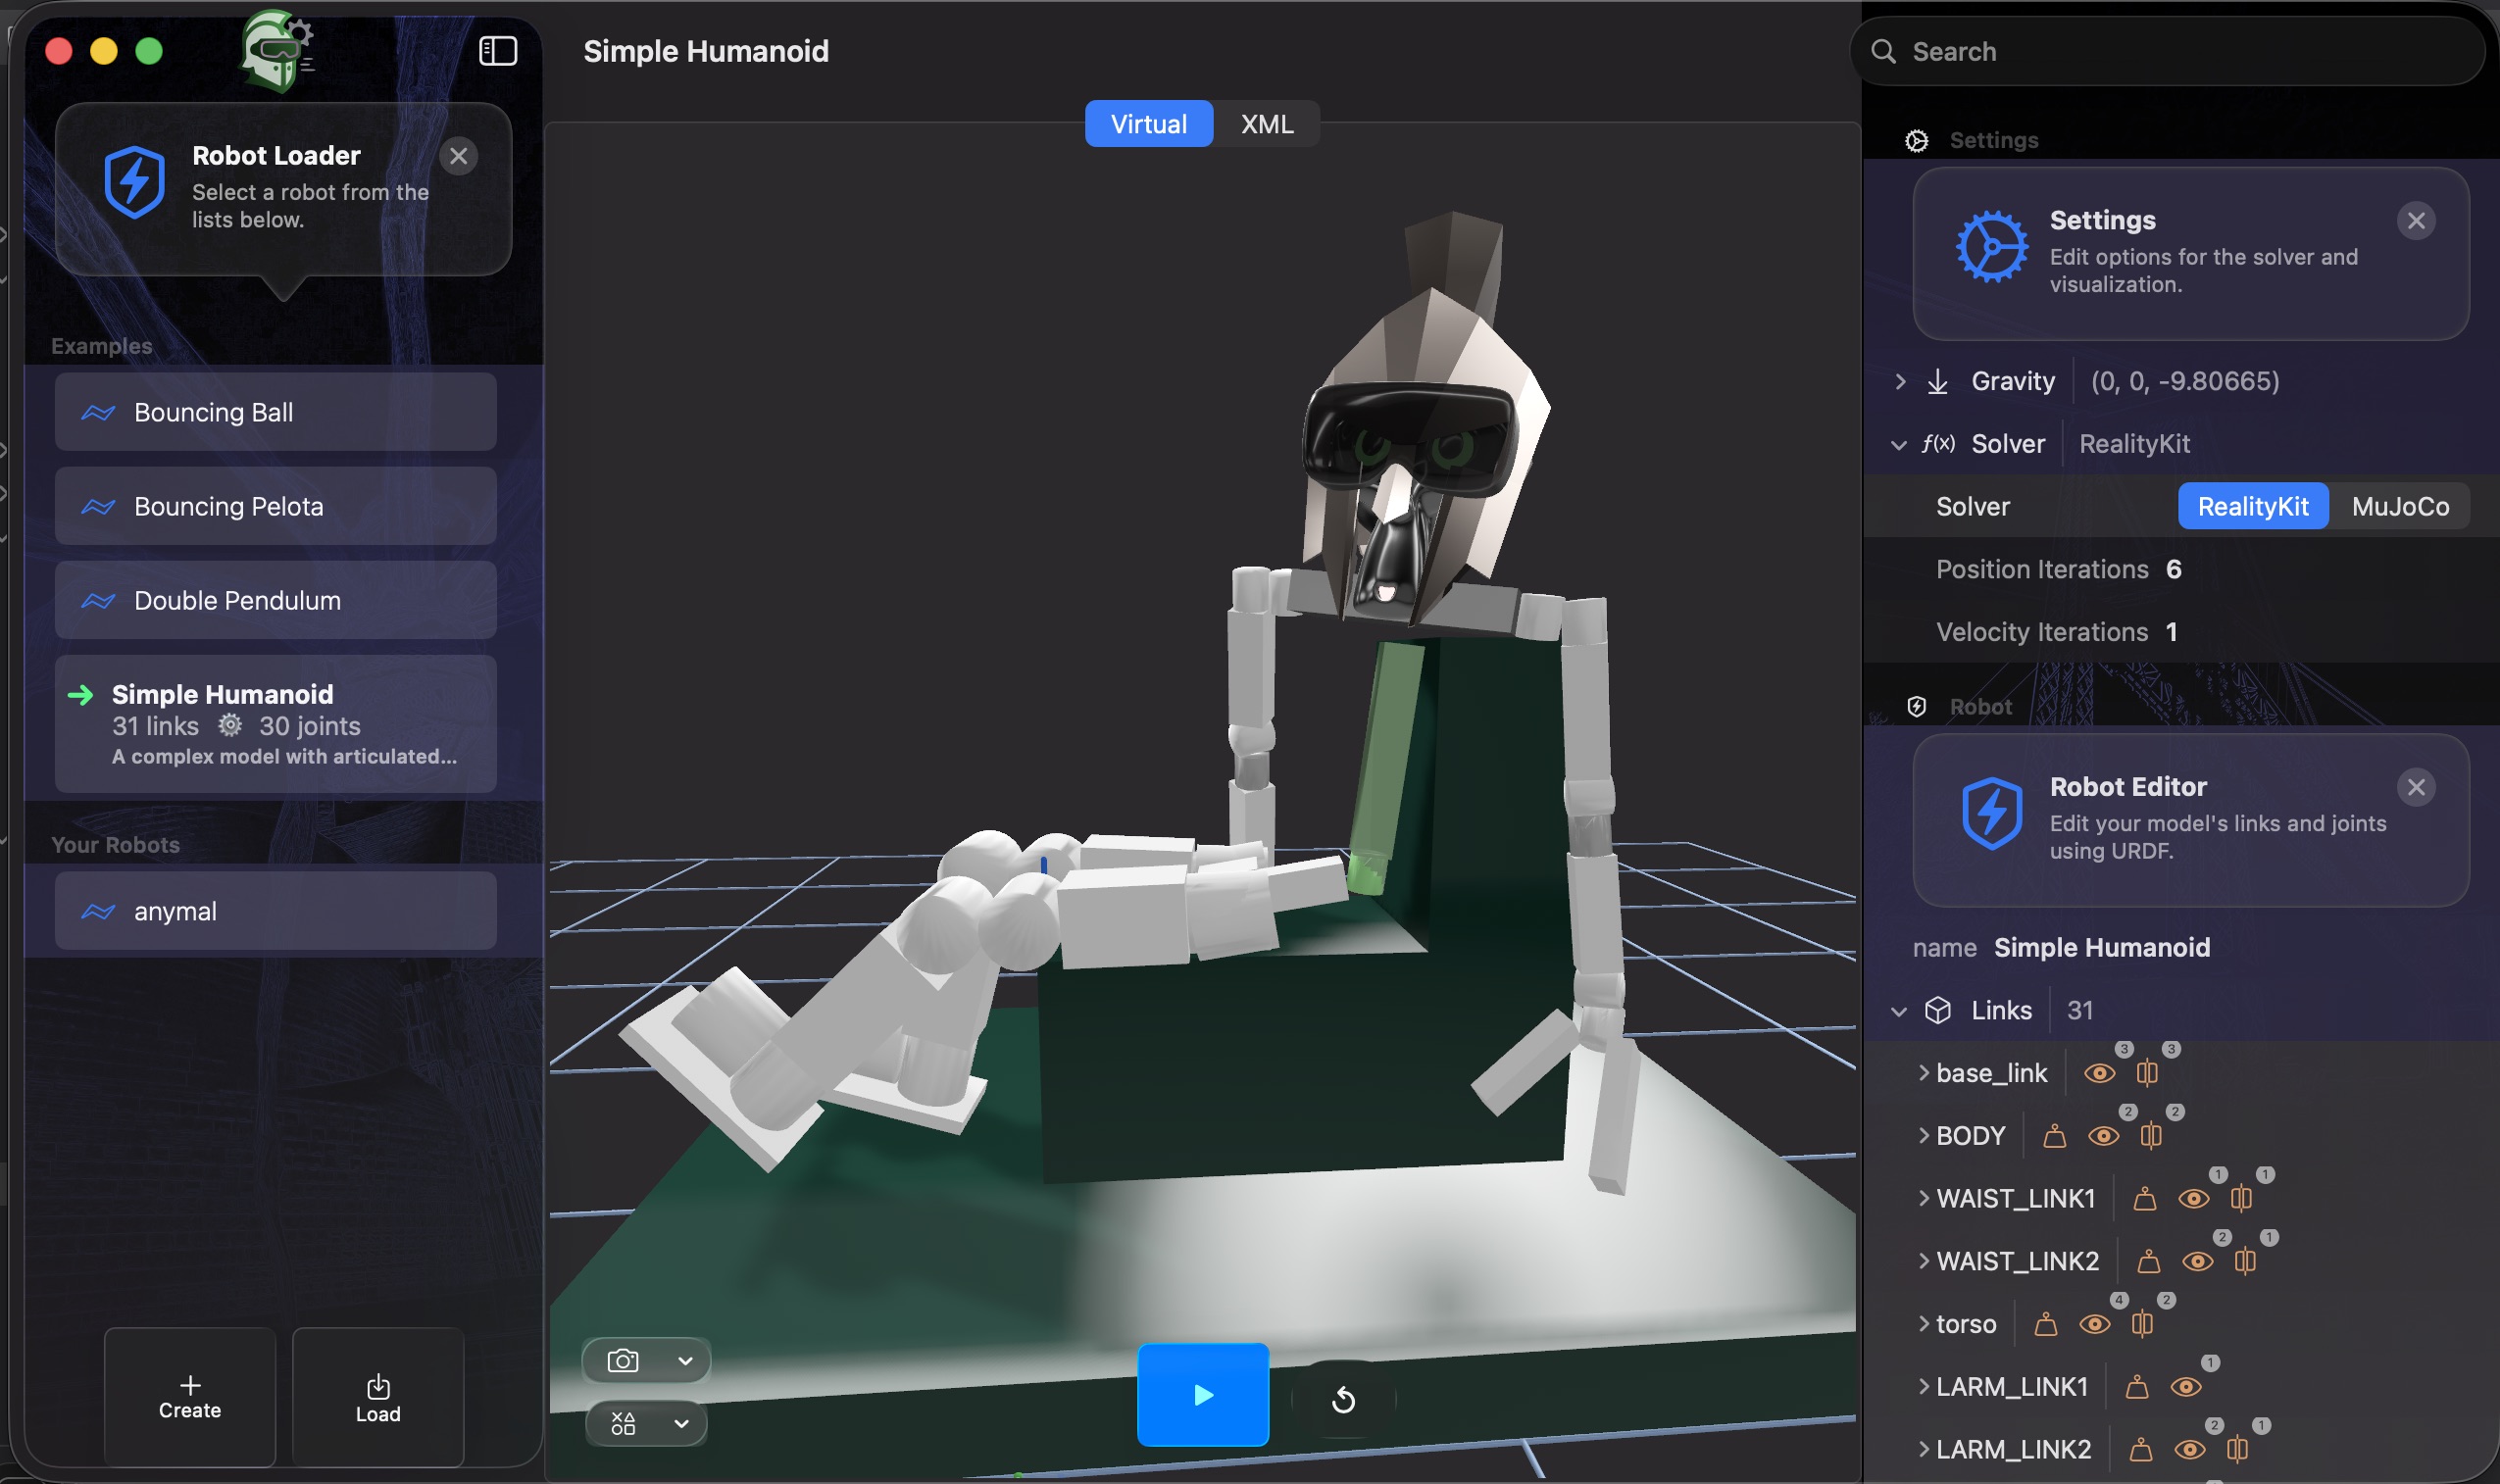Click LARM_LINK1's mass weight icon
Image resolution: width=2500 pixels, height=1484 pixels.
coord(2136,1387)
